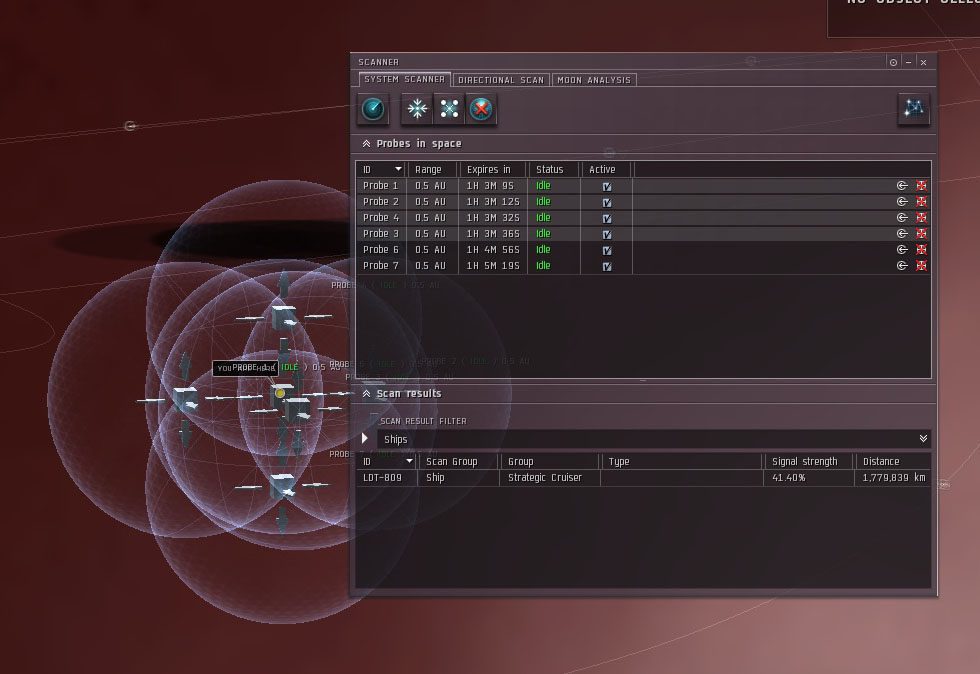Recover Probe 4 using its arrow icon
Screen dimensions: 980x674
coord(902,218)
